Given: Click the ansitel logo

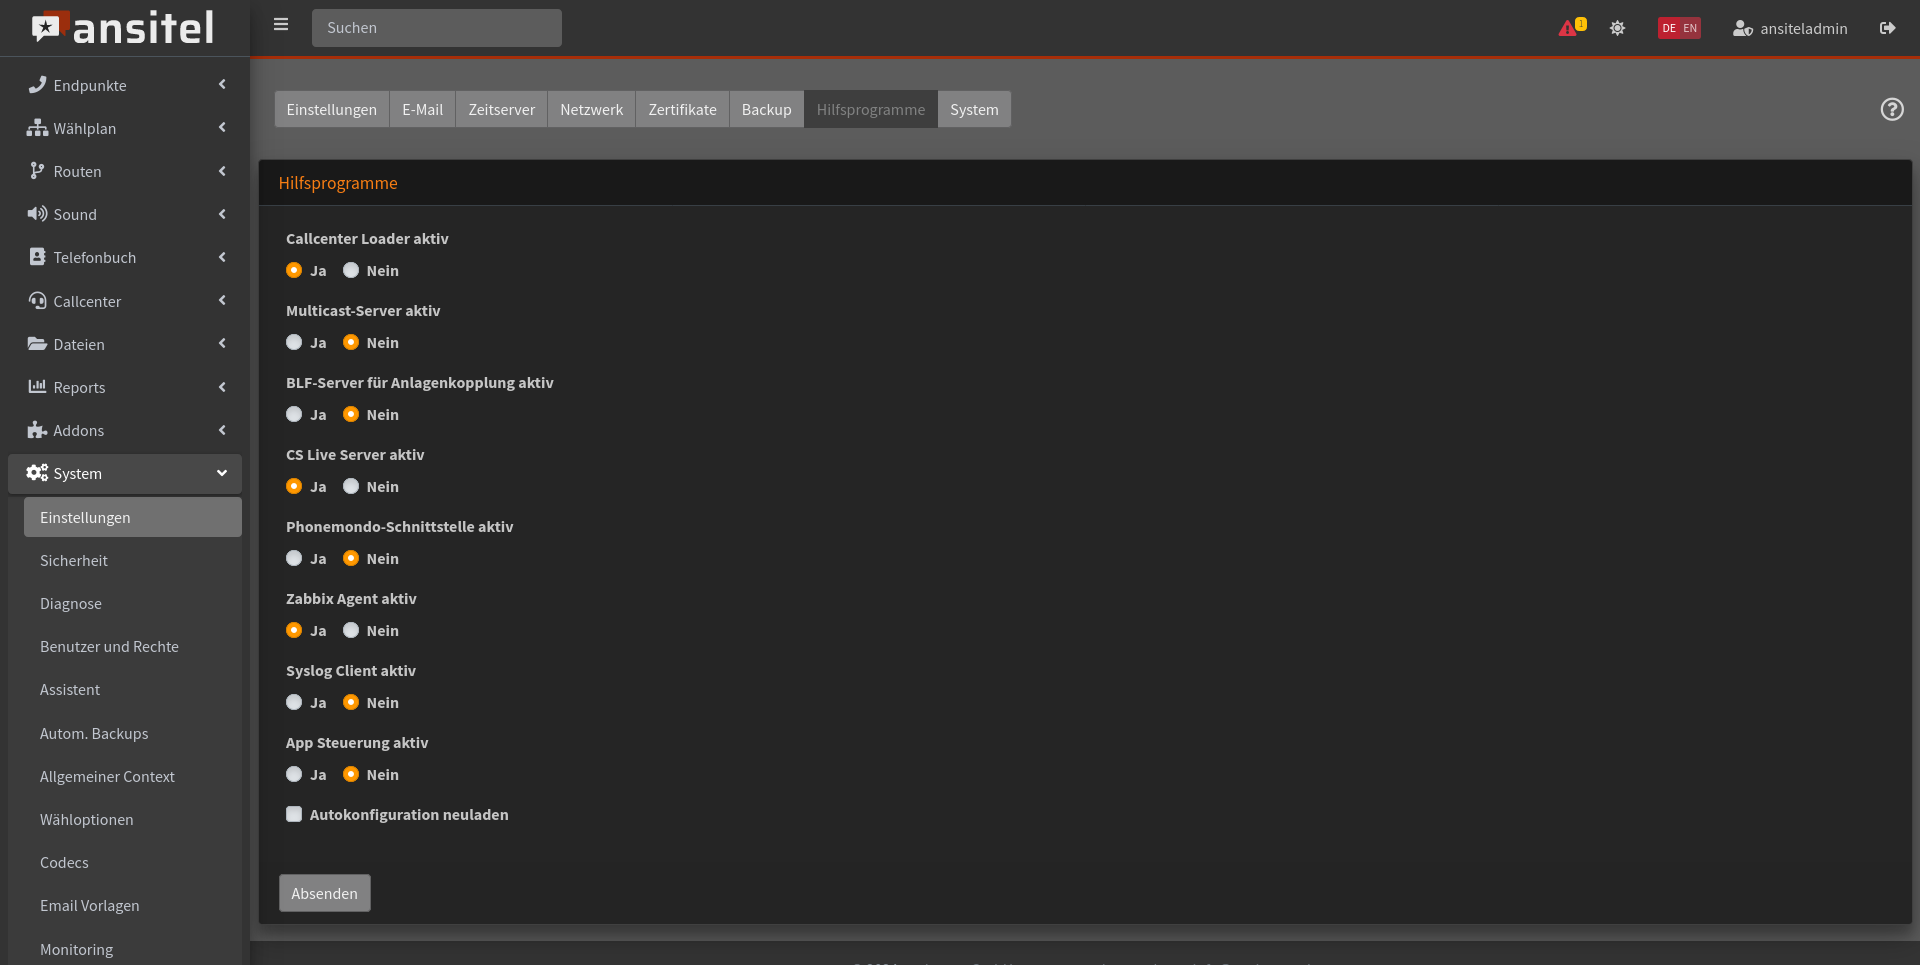Looking at the screenshot, I should pyautogui.click(x=124, y=28).
